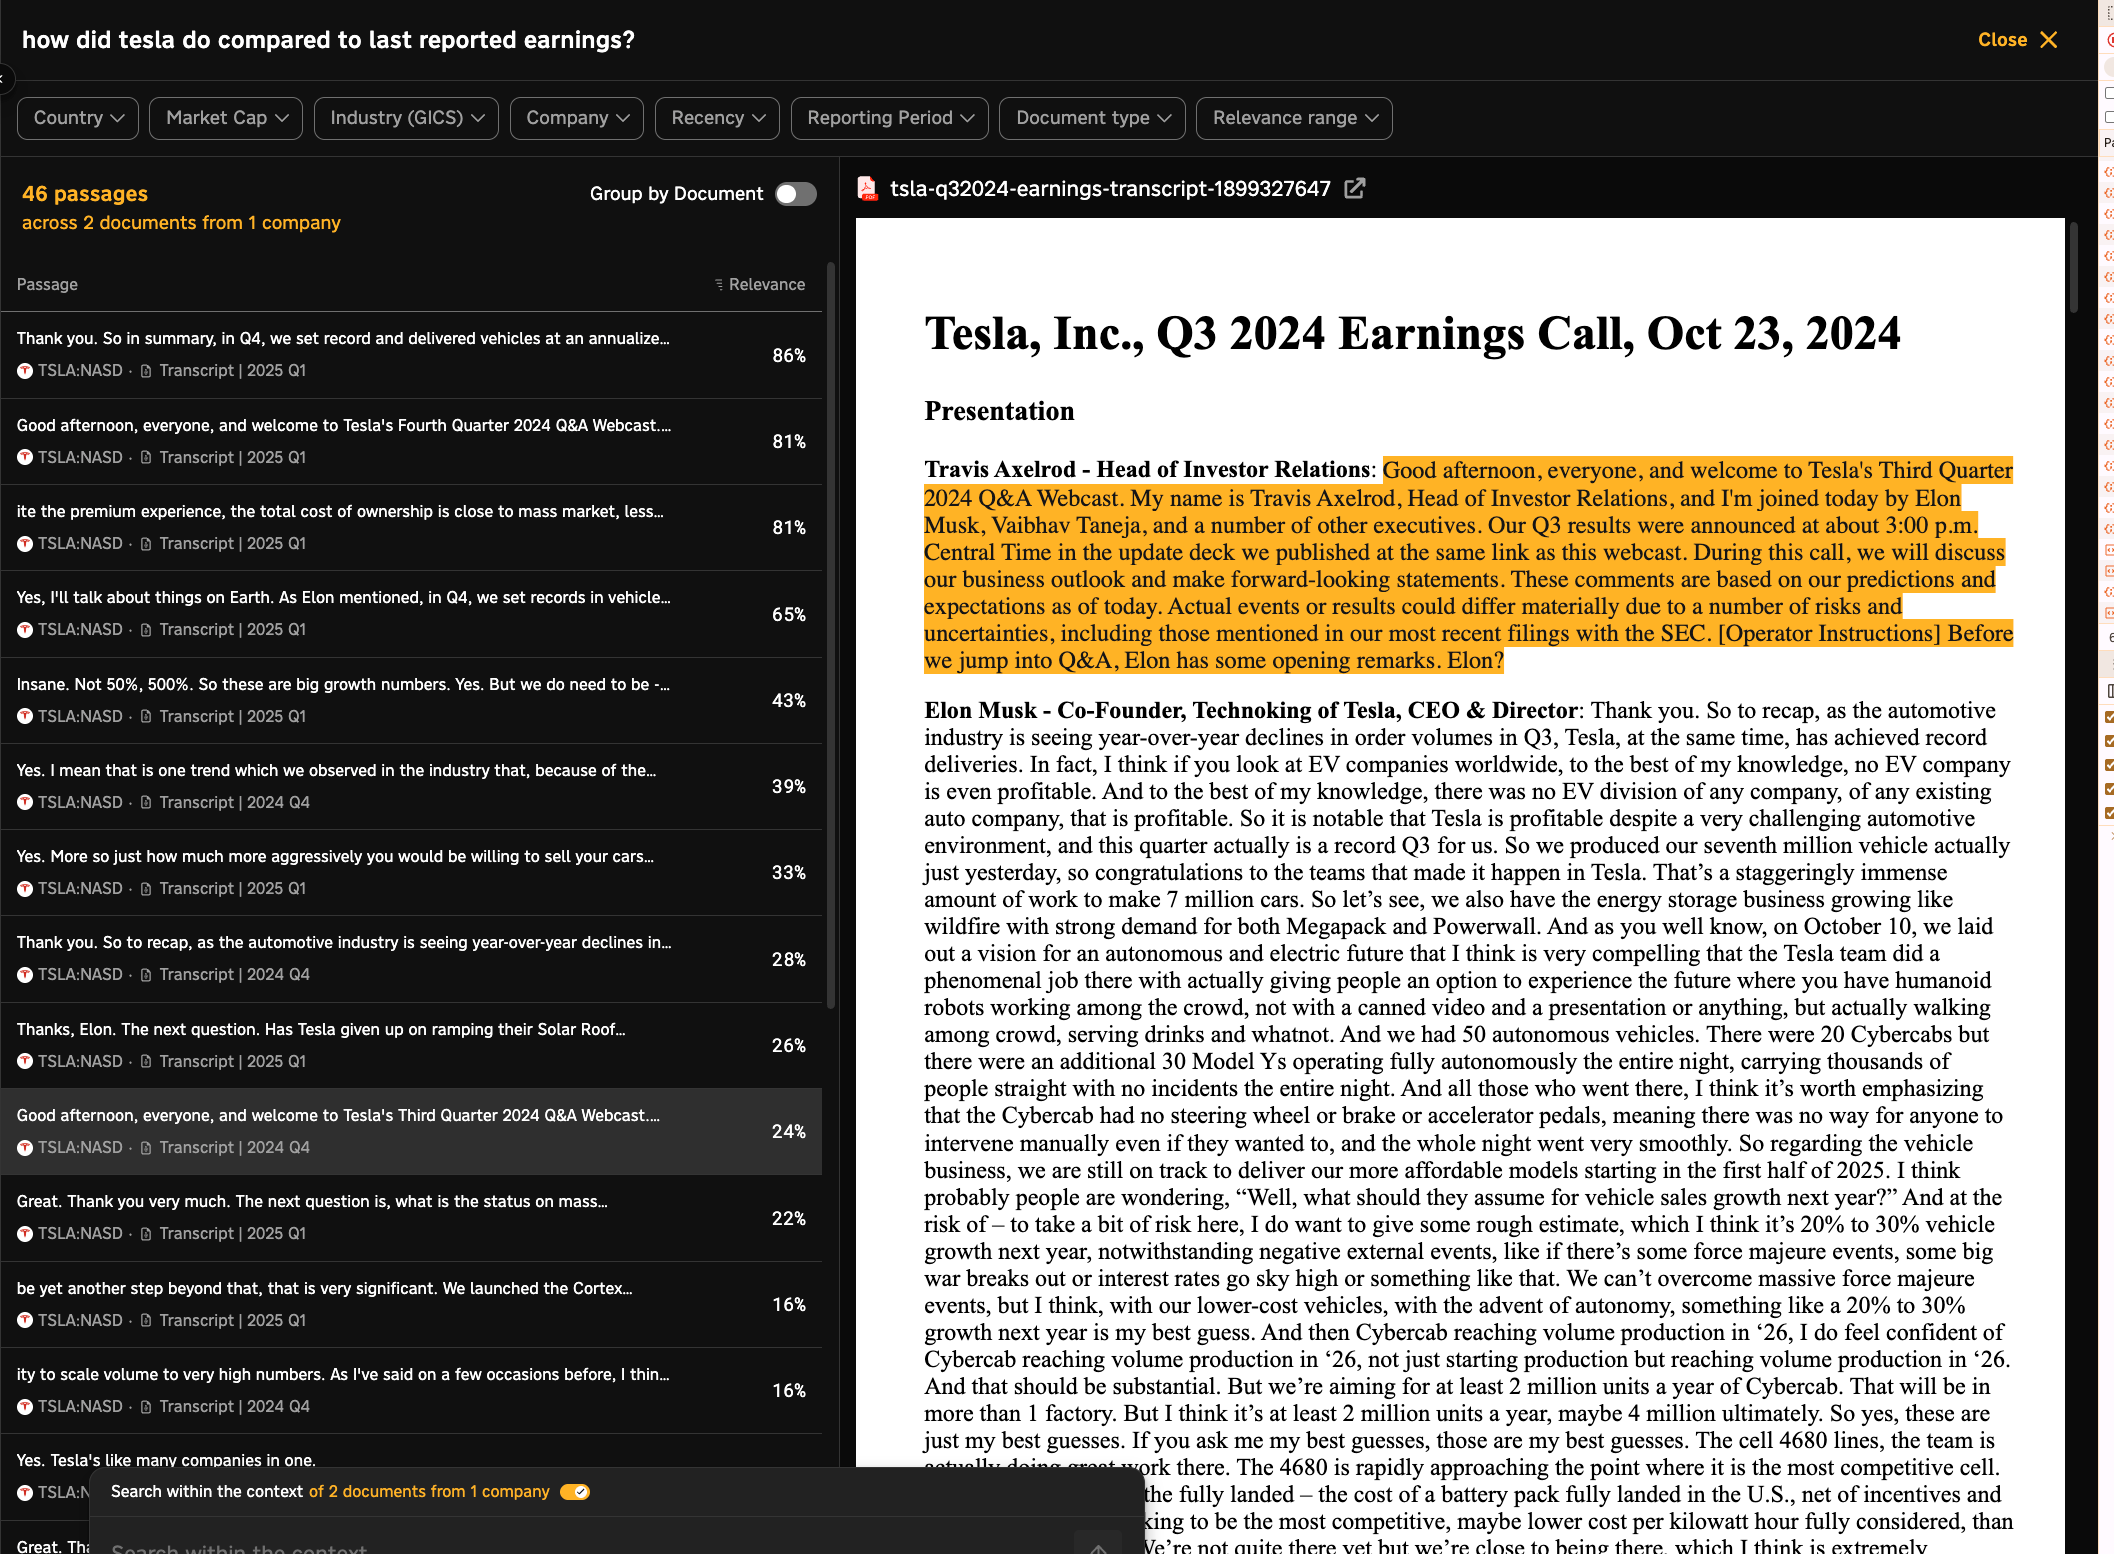Select passage 'Thank you. So in summary, in Q4'
Screen dimensions: 2114x1554
click(x=411, y=355)
